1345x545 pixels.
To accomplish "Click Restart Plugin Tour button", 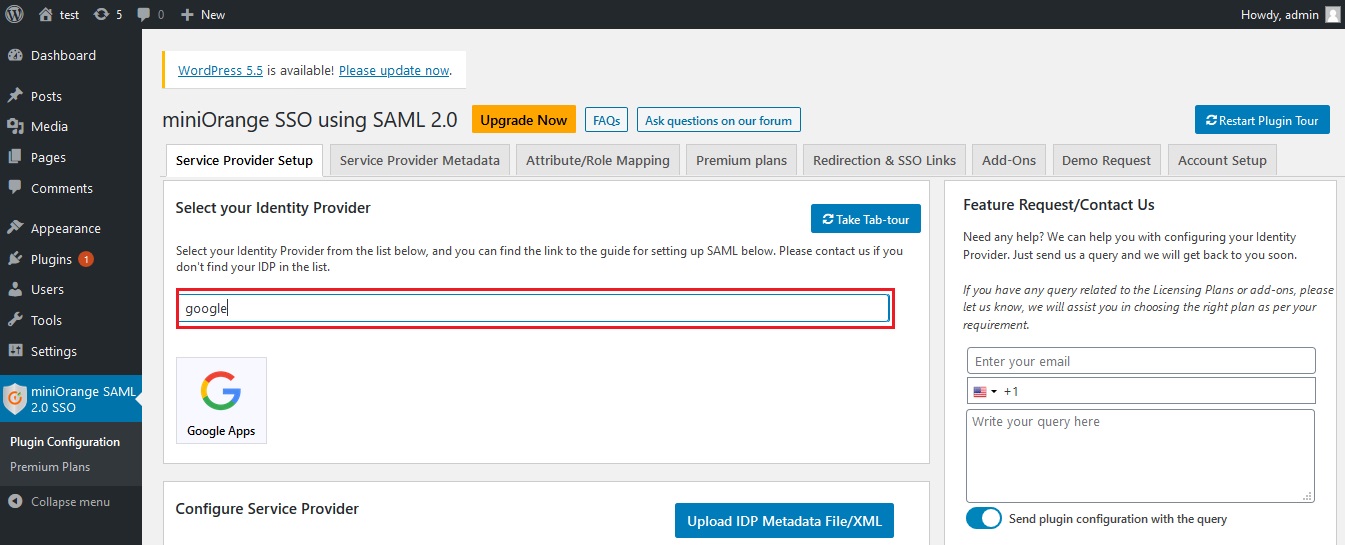I will (x=1262, y=120).
